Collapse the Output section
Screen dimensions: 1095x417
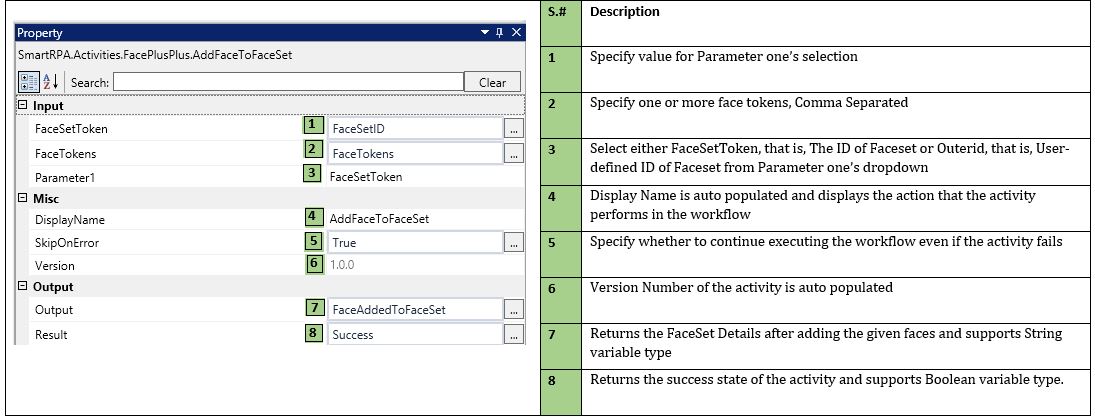tap(22, 287)
